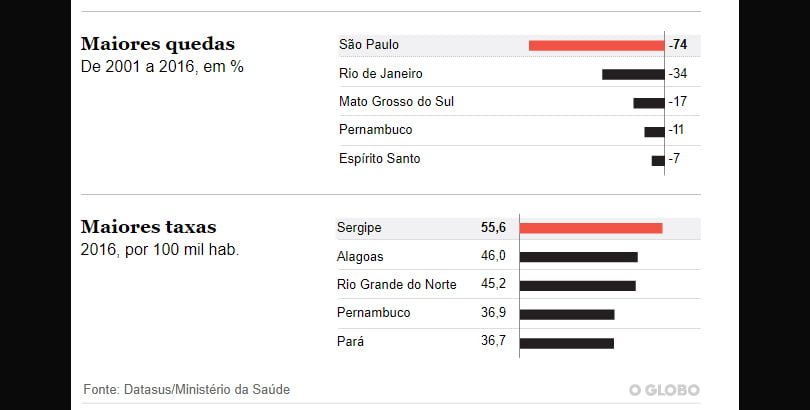Click the Fonte Datasus/Ministério da Saúde text
This screenshot has height=410, width=810.
pos(187,389)
